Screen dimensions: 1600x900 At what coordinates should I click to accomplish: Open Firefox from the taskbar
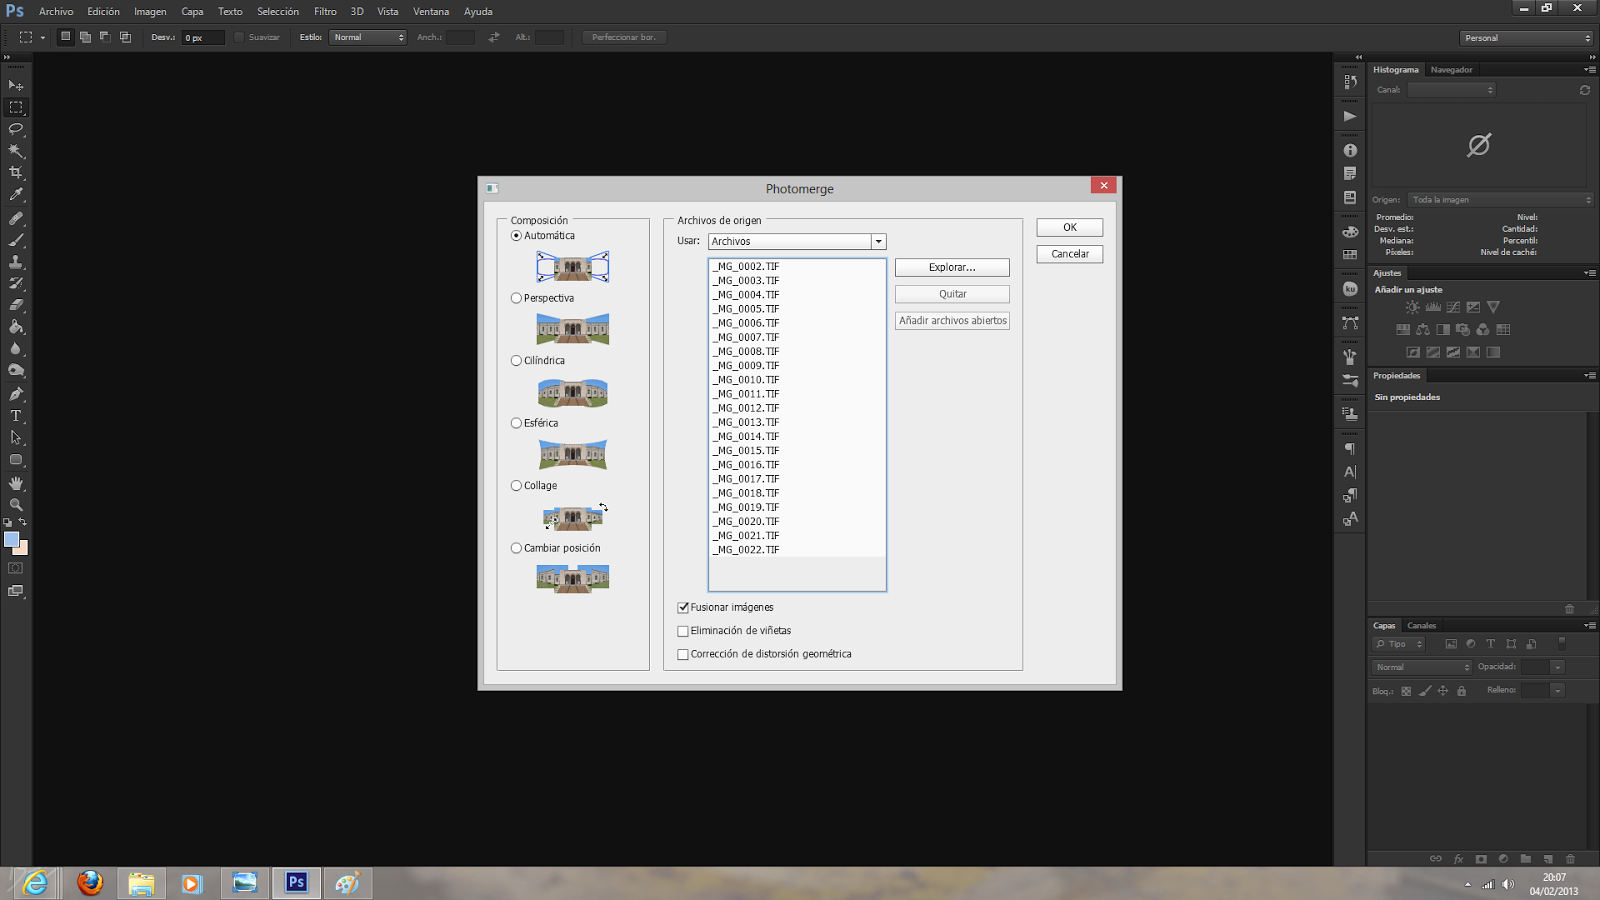90,883
